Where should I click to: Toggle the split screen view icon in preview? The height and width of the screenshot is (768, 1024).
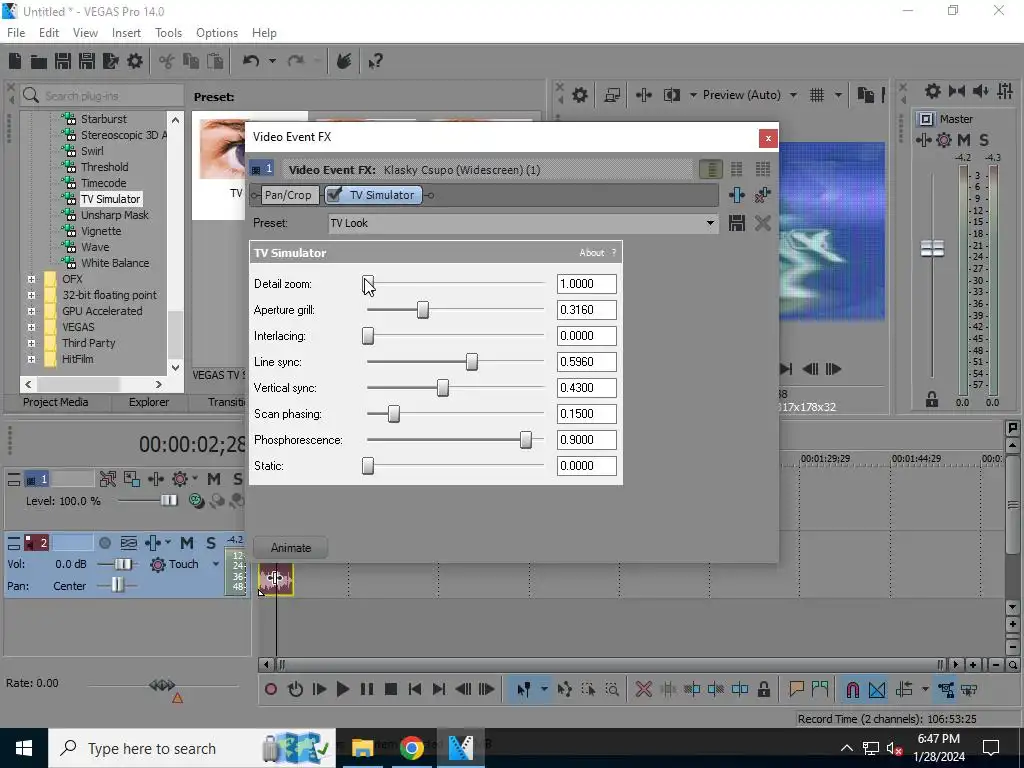(671, 95)
